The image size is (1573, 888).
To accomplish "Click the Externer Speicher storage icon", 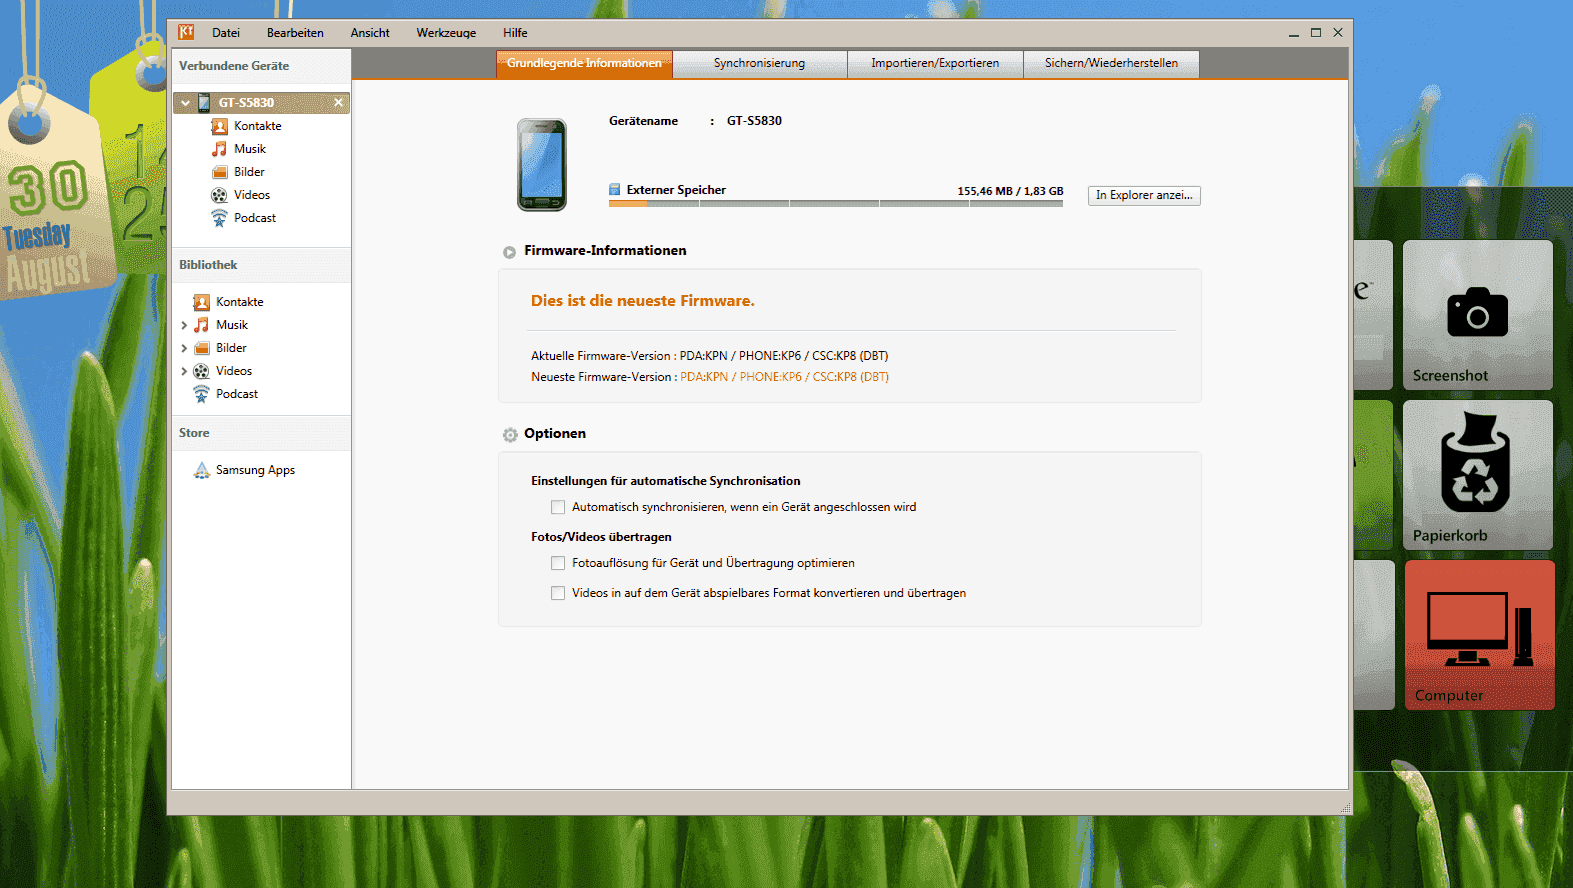I will coord(615,190).
